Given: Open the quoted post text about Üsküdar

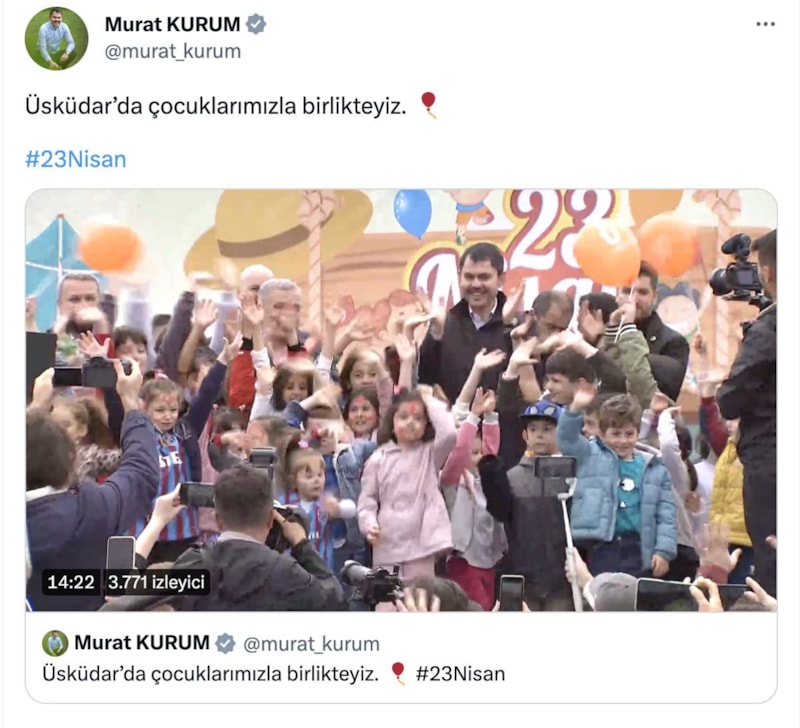Looking at the screenshot, I should 211,674.
